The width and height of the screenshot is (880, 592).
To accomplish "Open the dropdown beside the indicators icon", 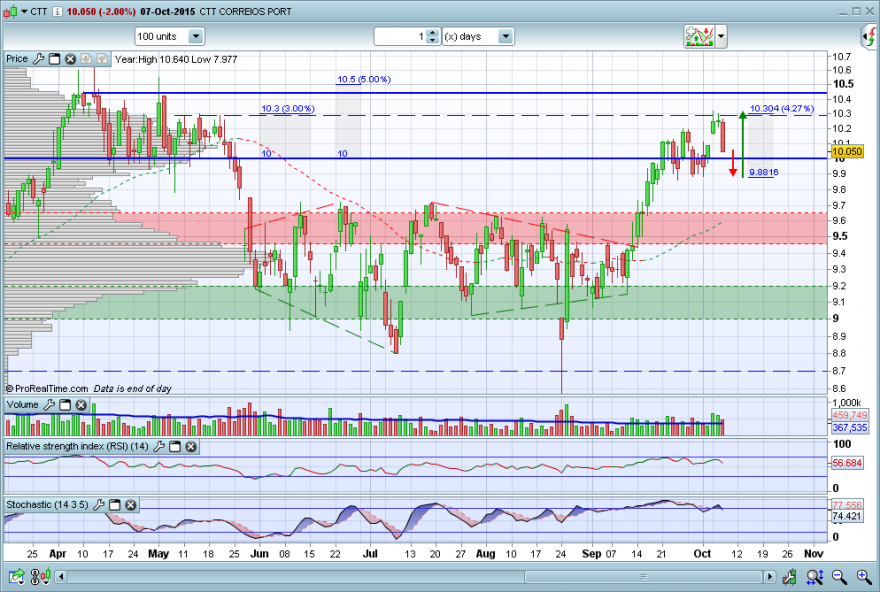I will click(721, 37).
